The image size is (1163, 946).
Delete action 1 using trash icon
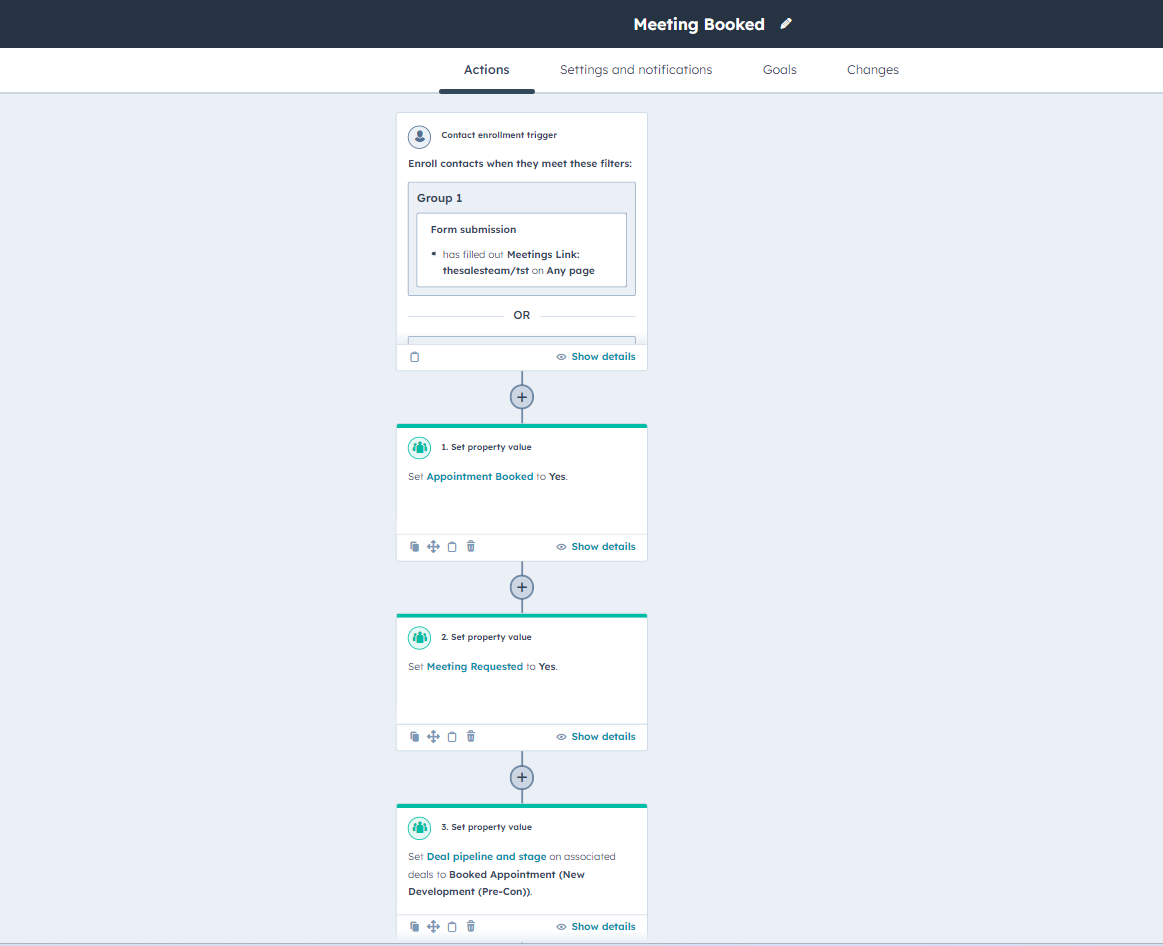pos(471,547)
